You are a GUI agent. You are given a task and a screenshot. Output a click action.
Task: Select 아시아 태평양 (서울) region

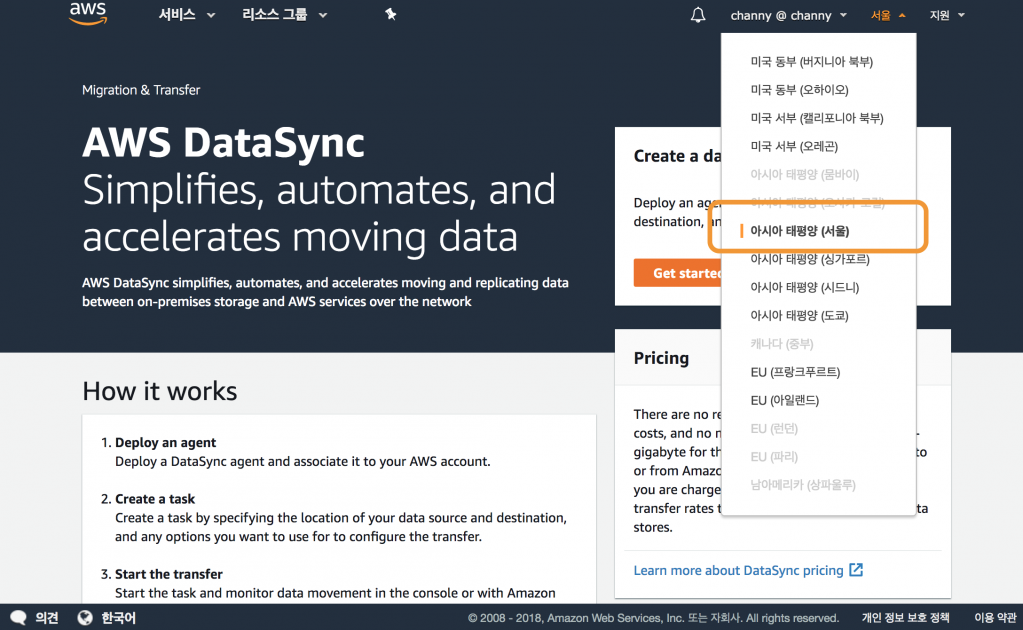coord(800,231)
